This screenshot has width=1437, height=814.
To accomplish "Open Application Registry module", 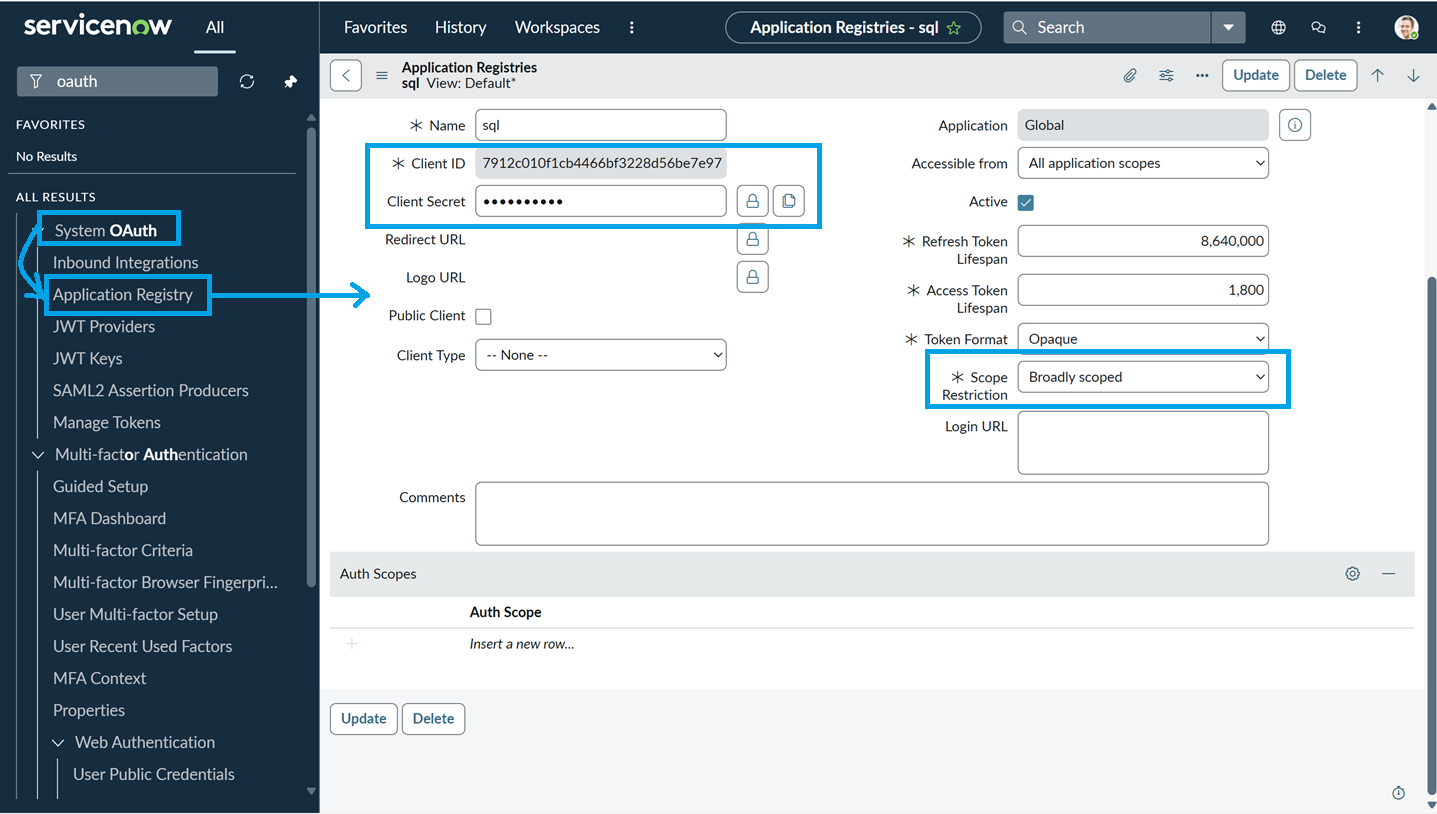I will [123, 294].
